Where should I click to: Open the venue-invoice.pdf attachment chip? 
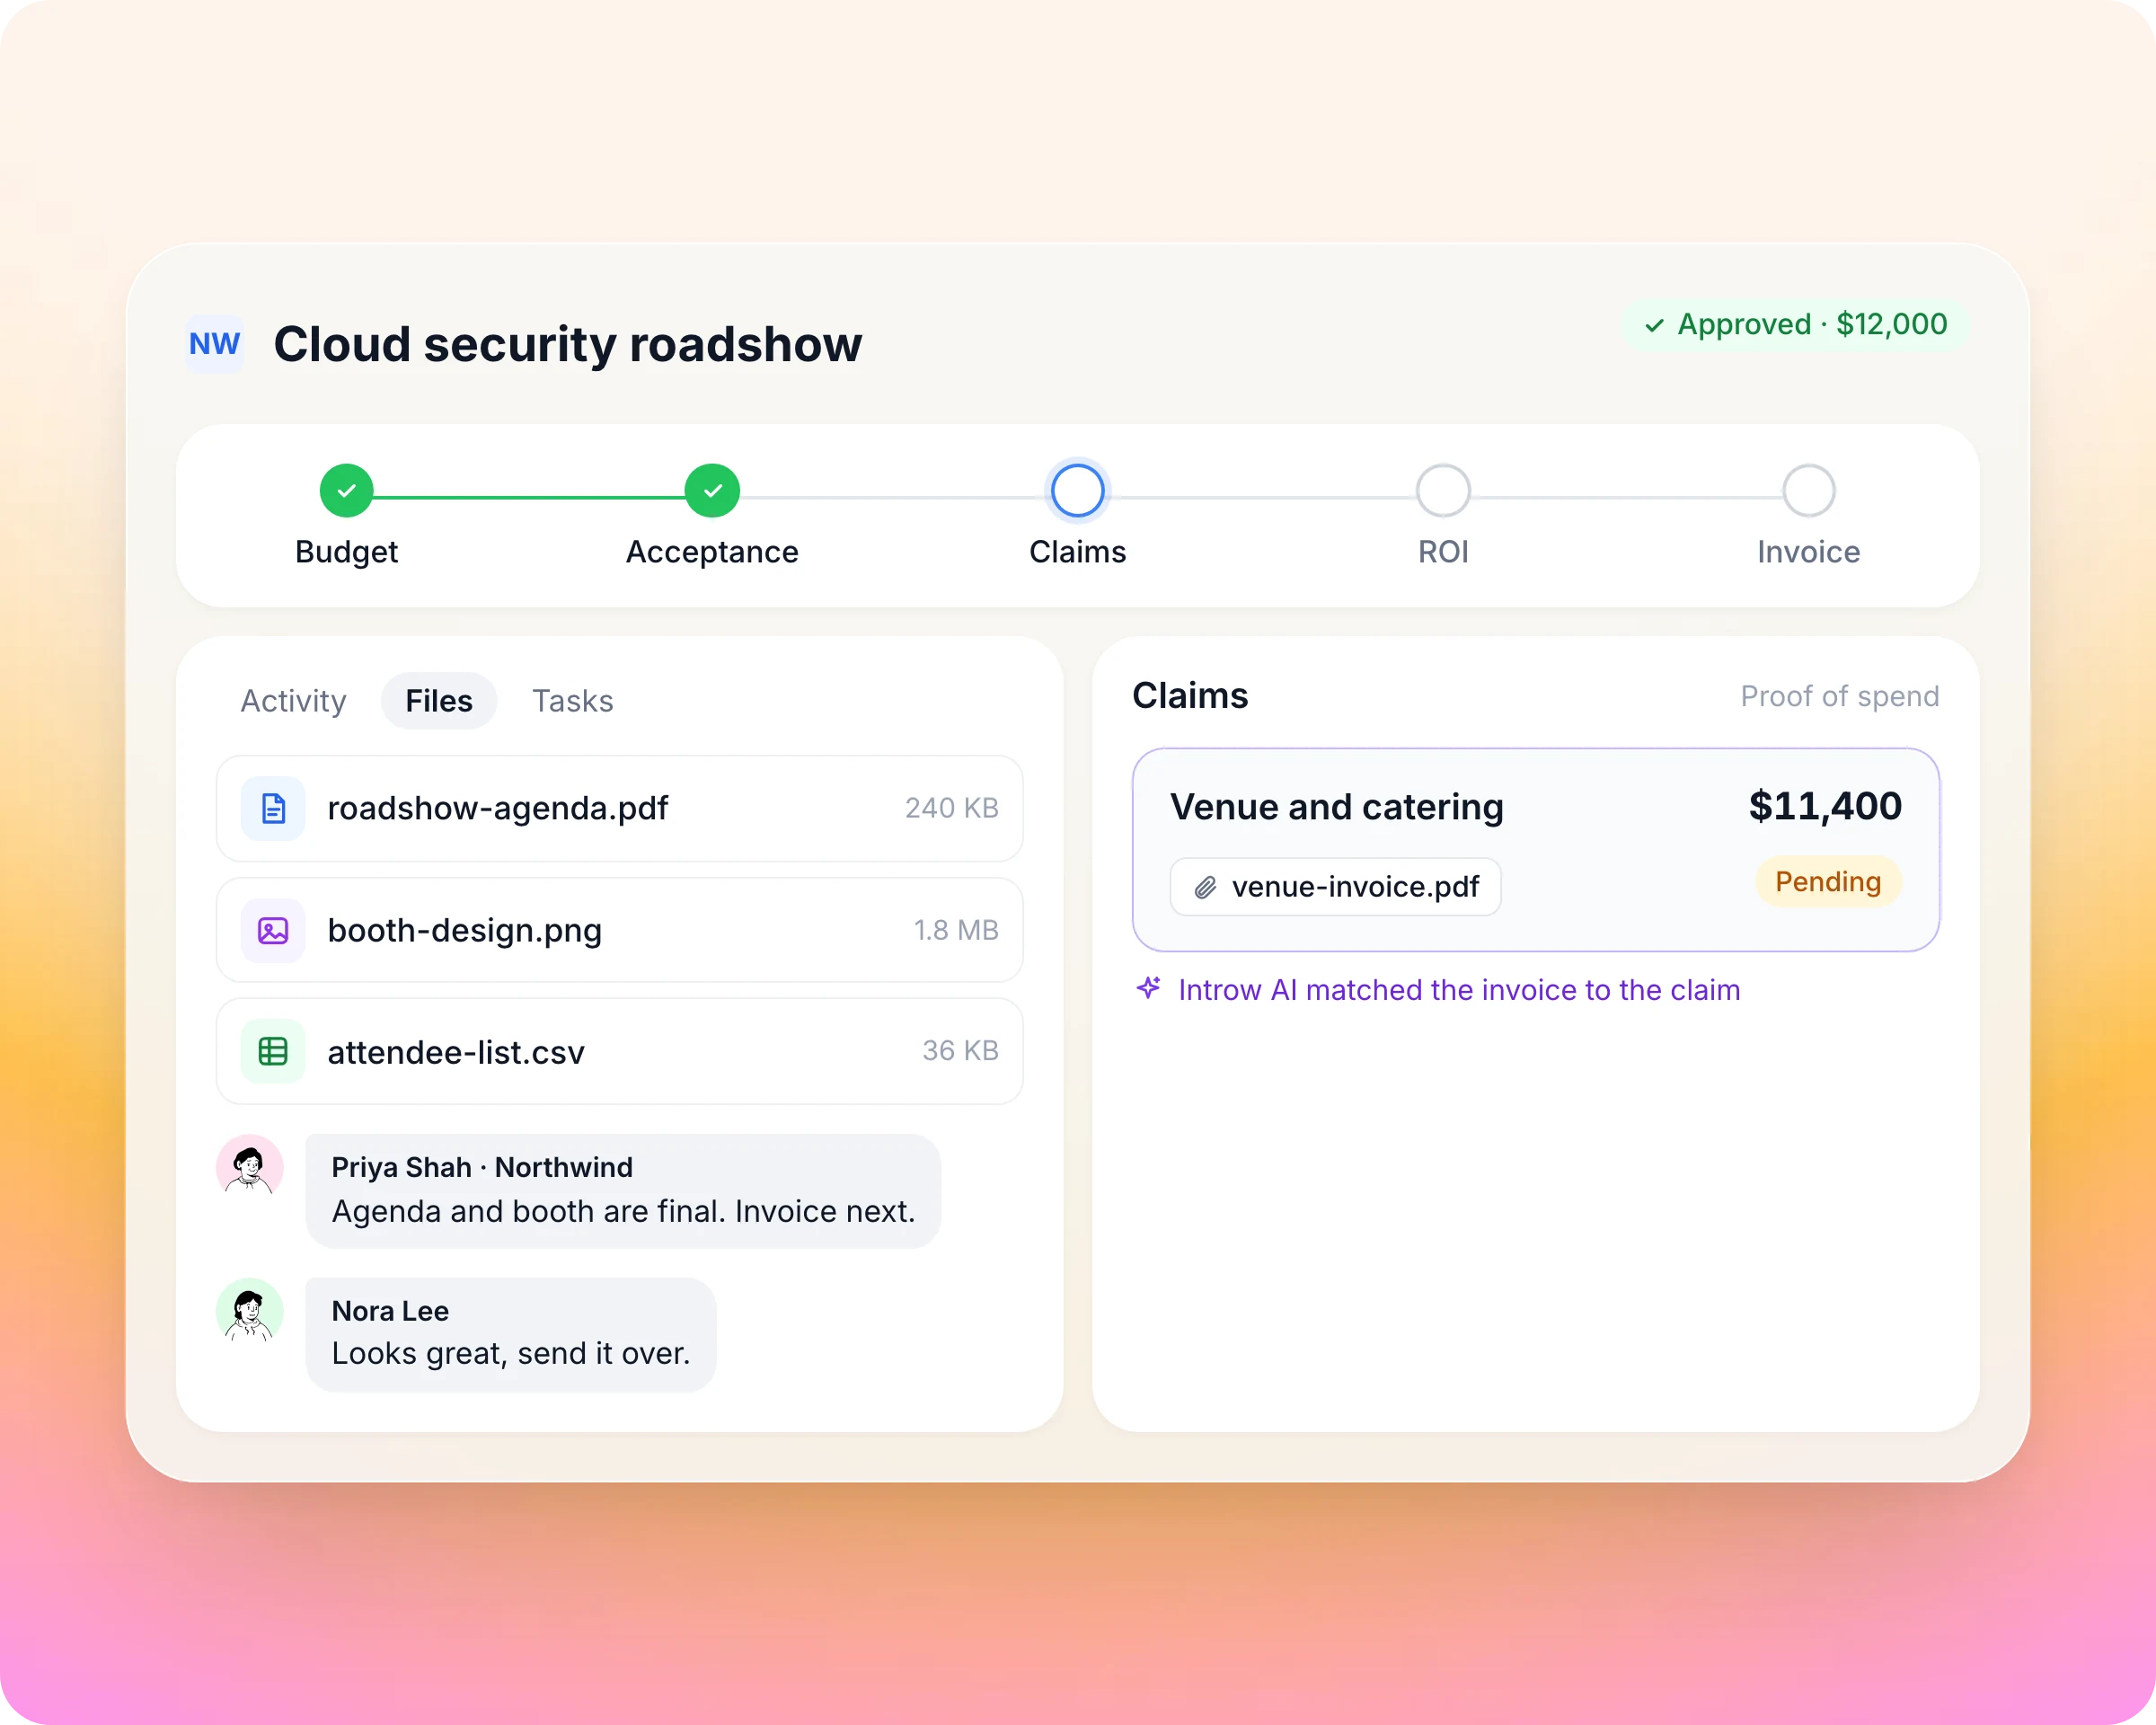pos(1336,887)
